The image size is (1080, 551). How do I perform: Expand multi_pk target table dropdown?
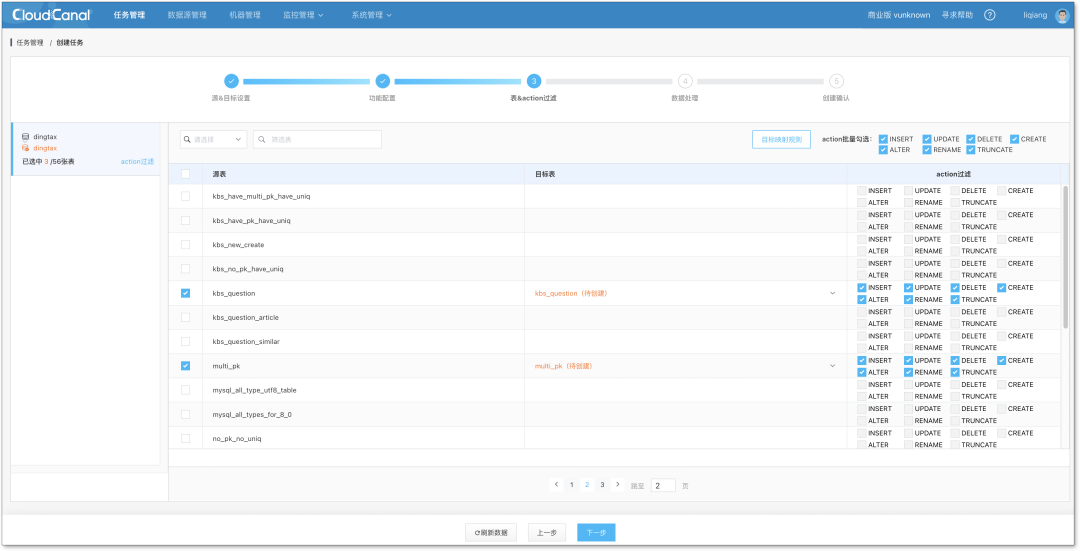click(832, 366)
